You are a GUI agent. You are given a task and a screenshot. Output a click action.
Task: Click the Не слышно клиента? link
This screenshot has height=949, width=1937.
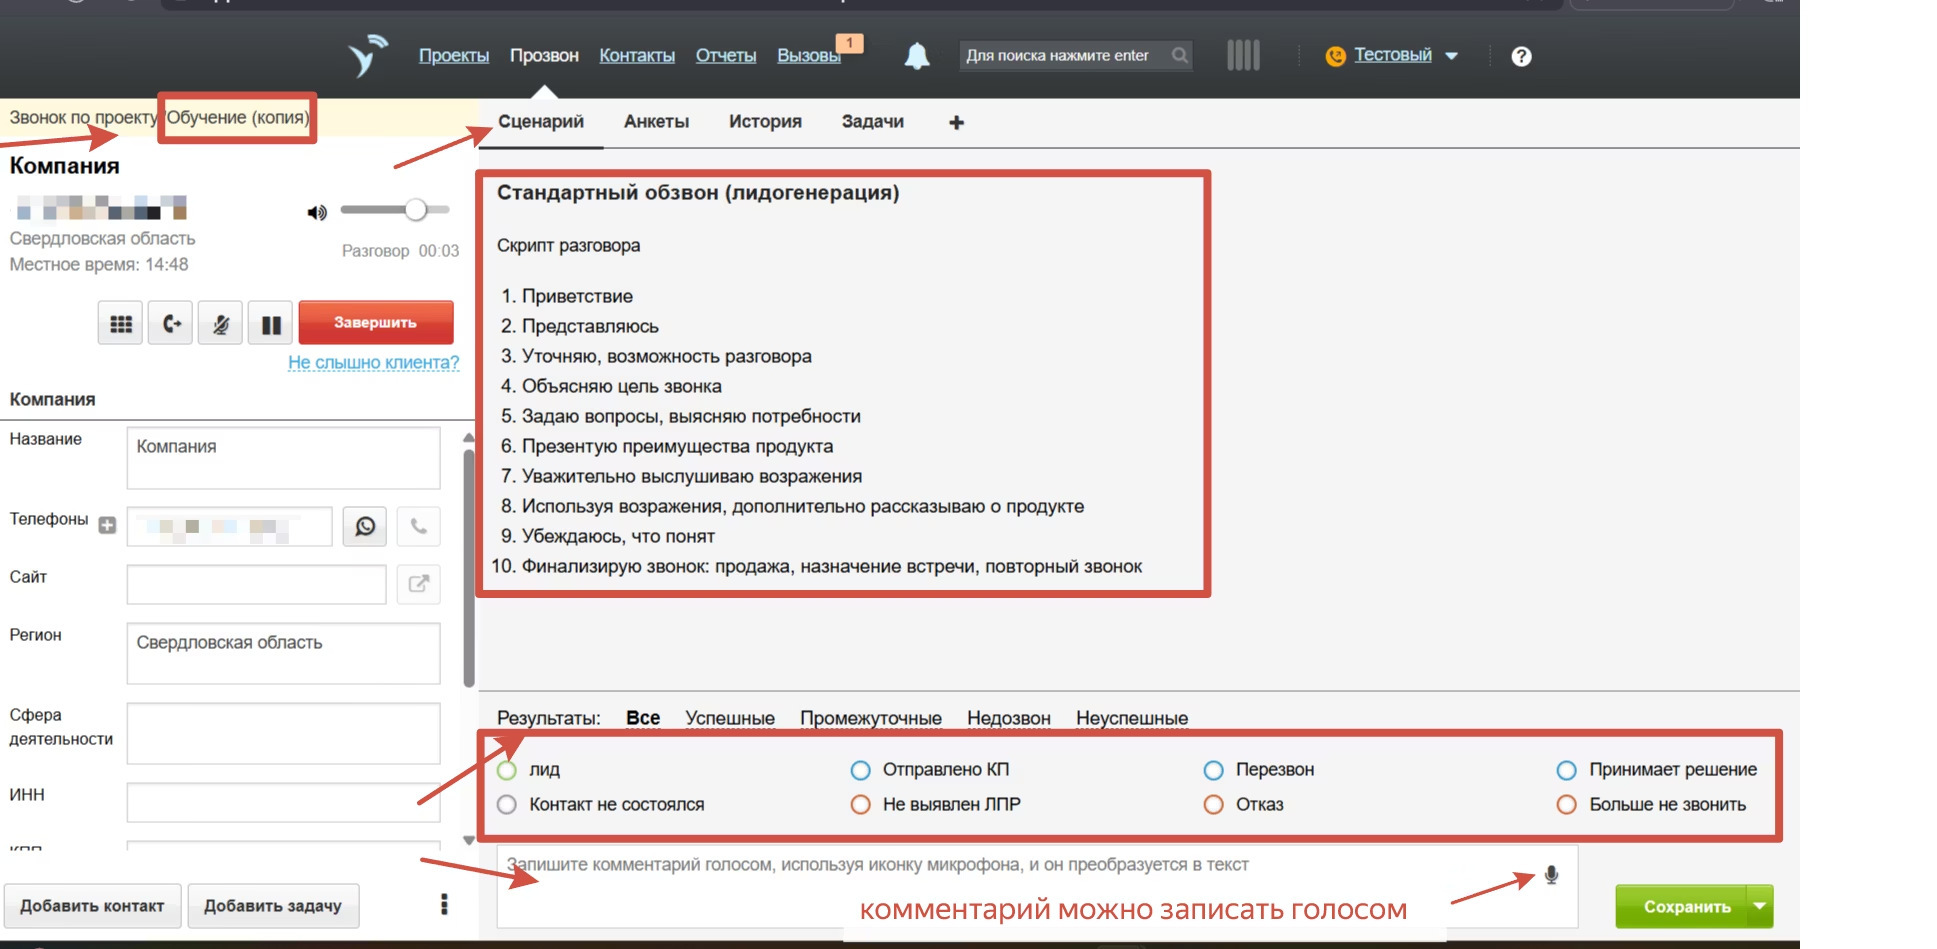tap(374, 362)
